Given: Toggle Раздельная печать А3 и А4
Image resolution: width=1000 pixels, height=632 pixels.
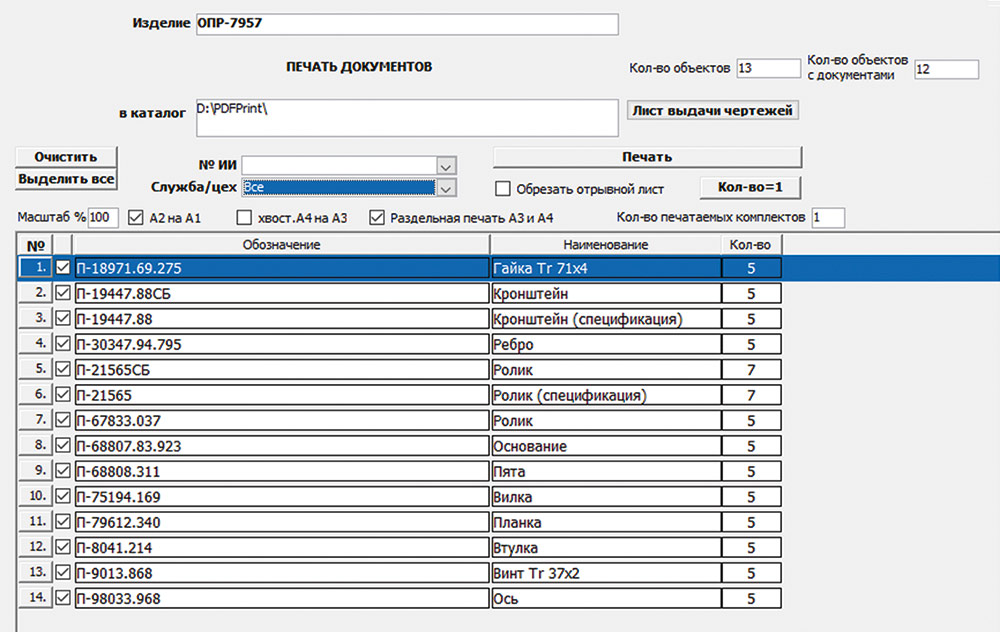Looking at the screenshot, I should (x=377, y=217).
